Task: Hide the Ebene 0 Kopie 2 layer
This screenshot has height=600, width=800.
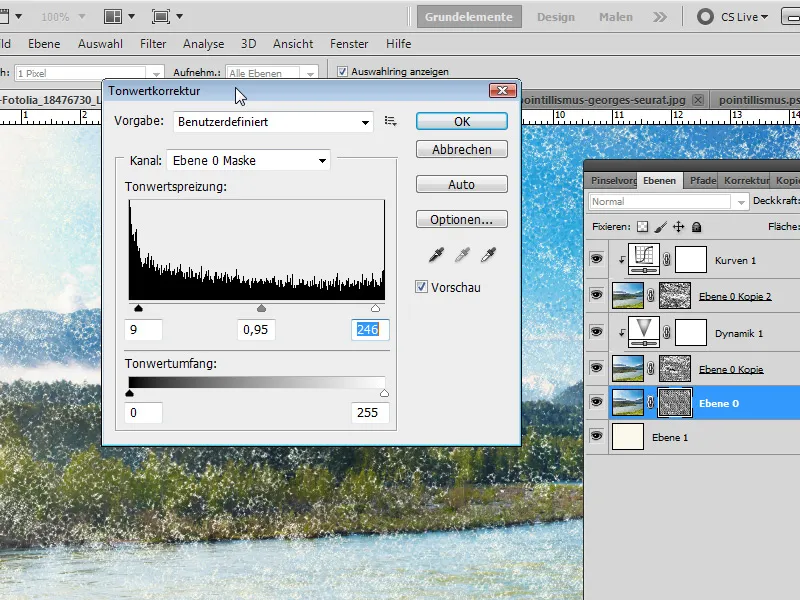Action: coord(596,294)
